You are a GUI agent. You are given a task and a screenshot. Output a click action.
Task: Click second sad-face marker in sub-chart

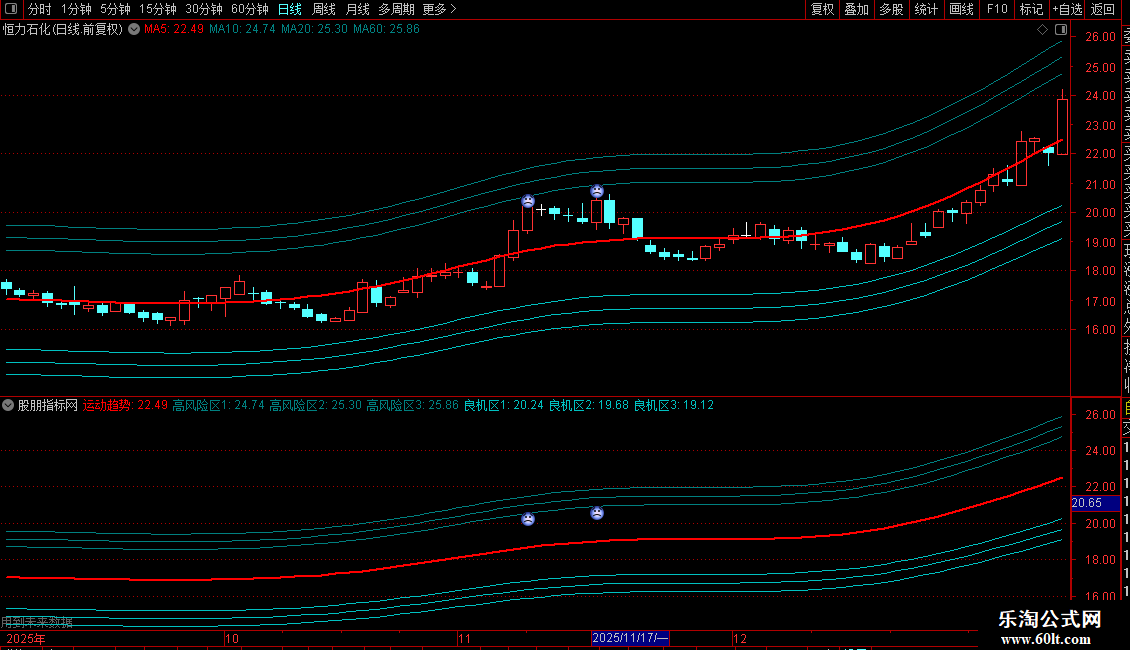597,513
